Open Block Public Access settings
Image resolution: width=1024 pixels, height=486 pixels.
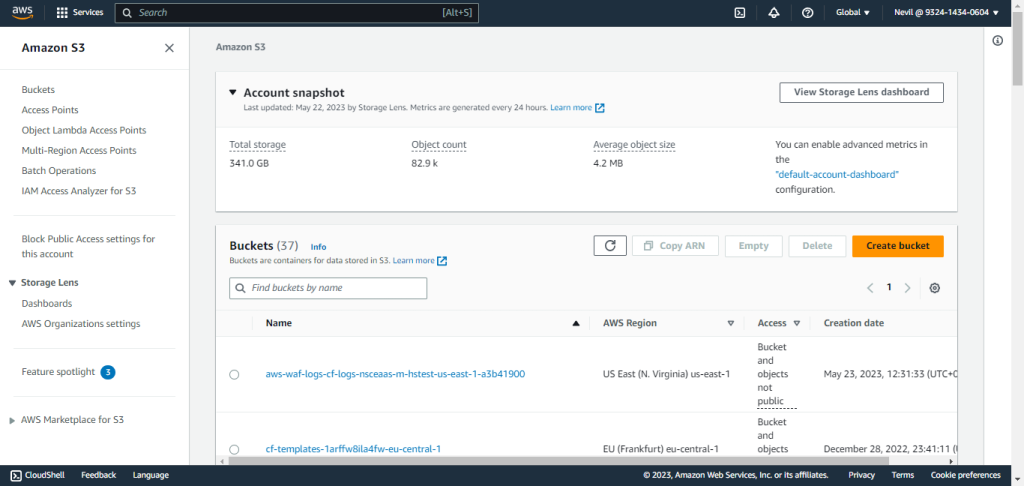(88, 246)
